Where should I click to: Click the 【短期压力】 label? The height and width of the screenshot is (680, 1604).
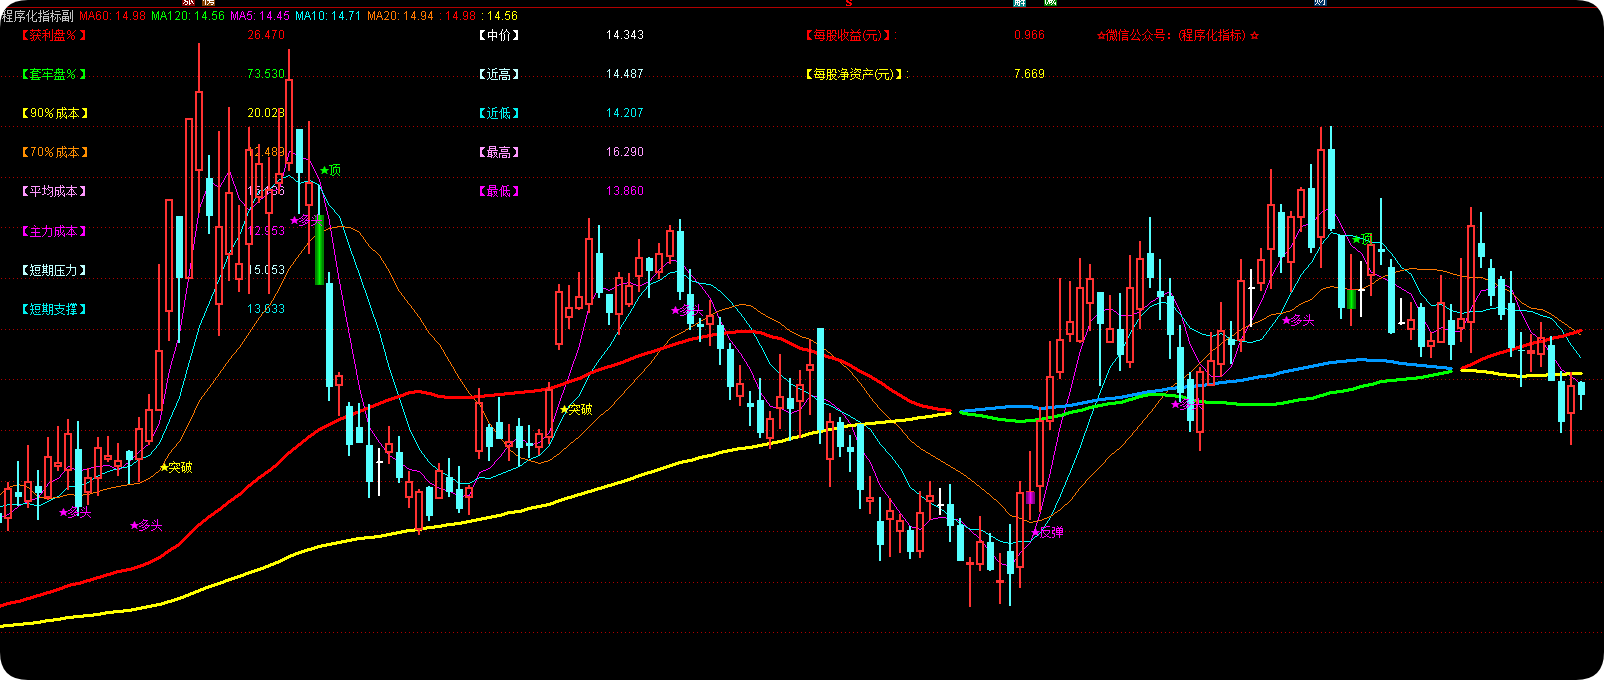tap(55, 270)
